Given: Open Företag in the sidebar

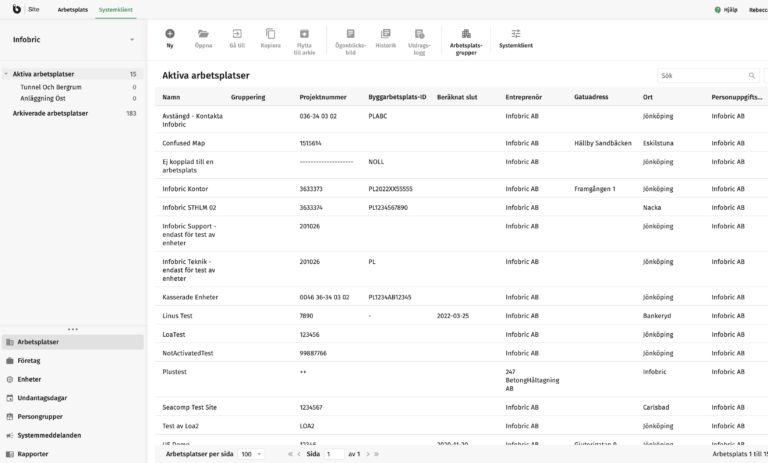Looking at the screenshot, I should point(30,361).
